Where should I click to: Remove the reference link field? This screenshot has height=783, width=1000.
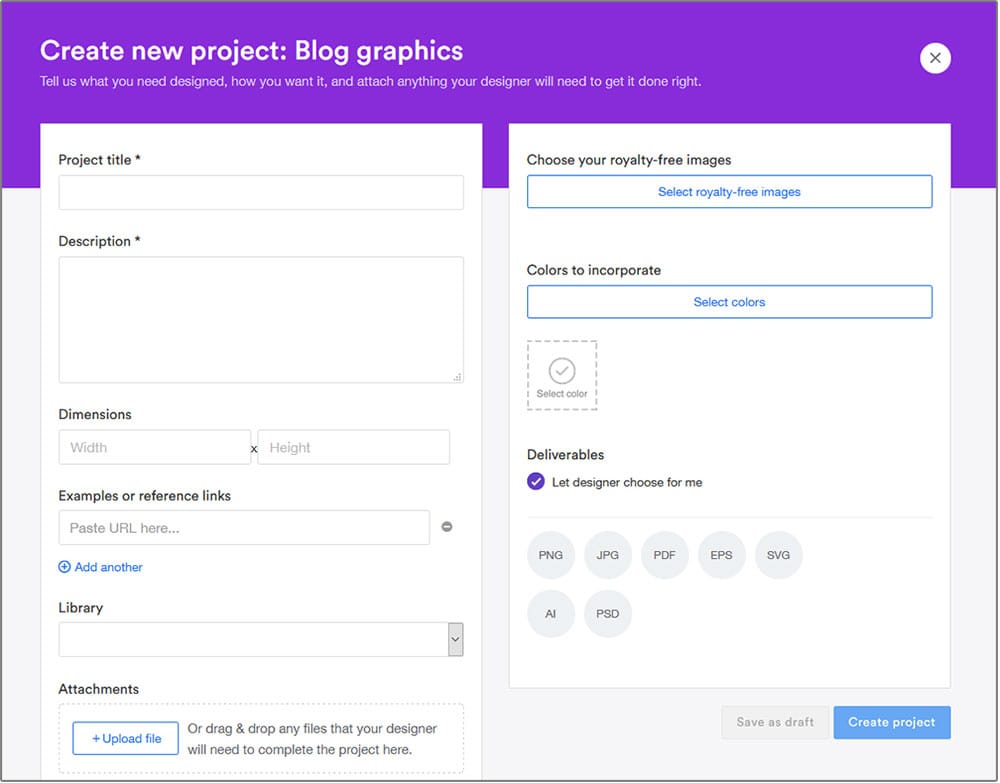447,527
